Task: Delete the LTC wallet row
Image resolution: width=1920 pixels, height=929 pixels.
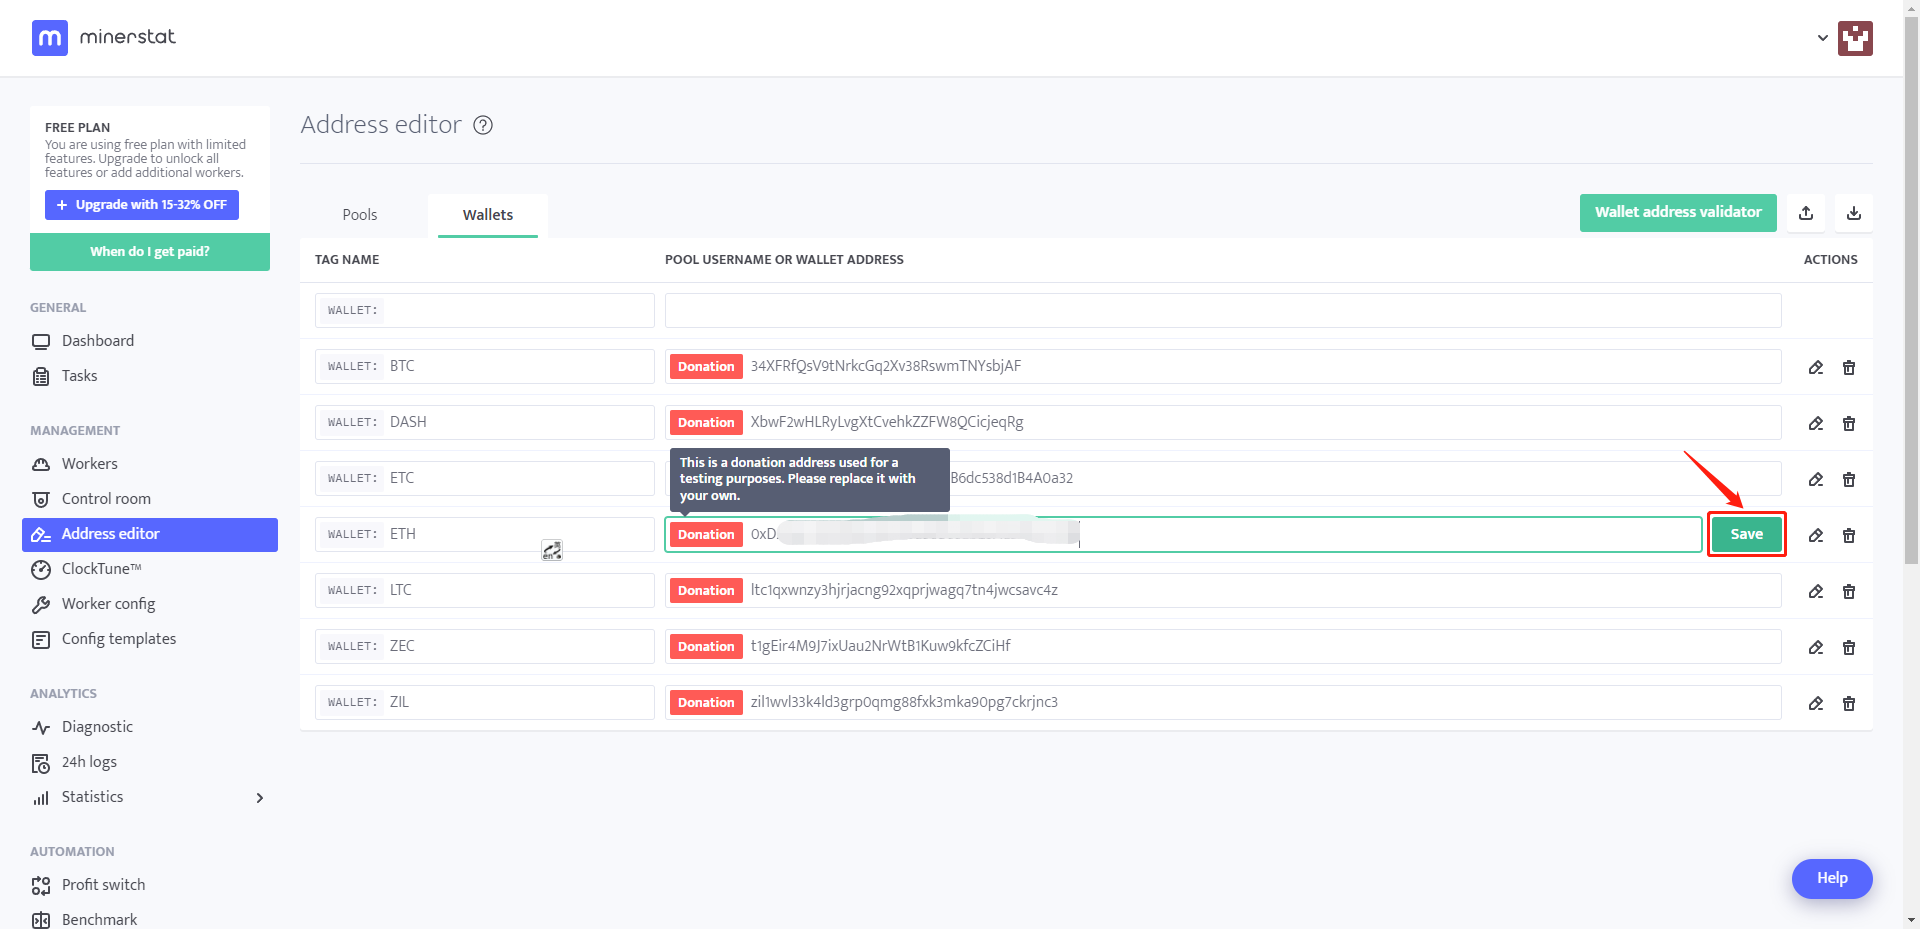Action: [x=1849, y=591]
